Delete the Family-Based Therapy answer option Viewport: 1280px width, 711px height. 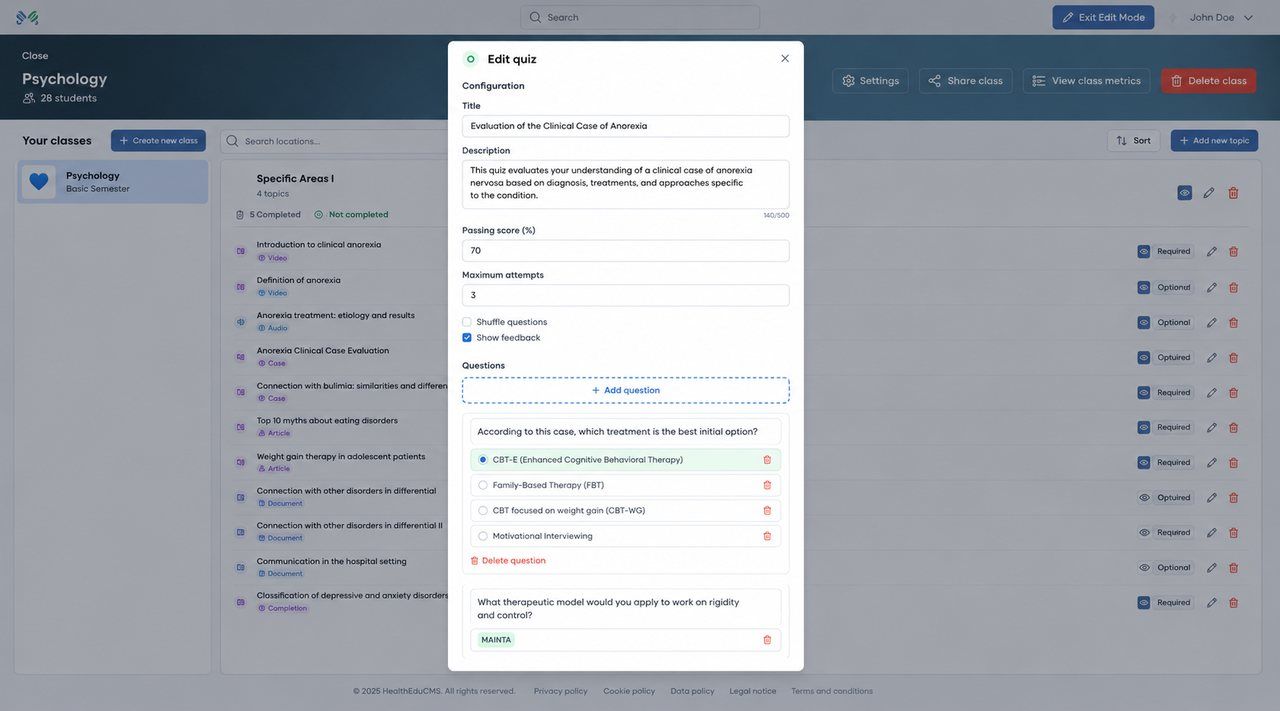(767, 485)
